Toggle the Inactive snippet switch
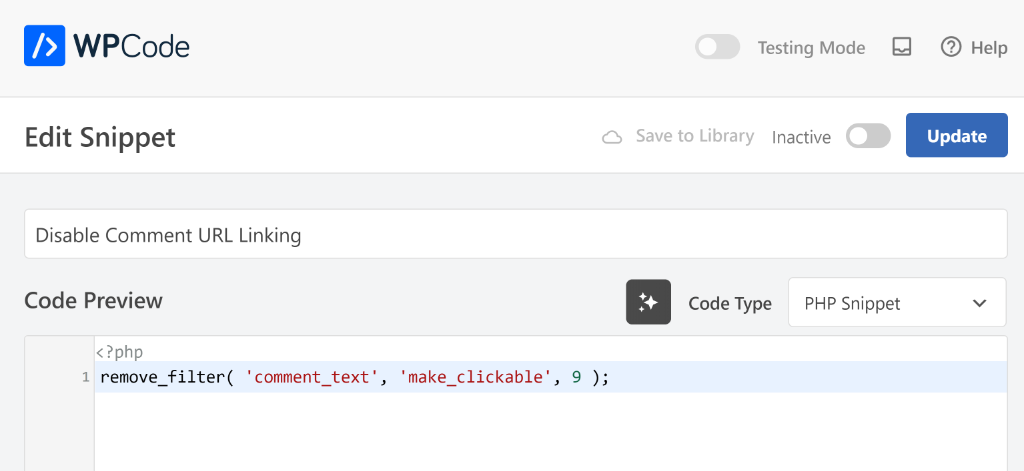This screenshot has height=471, width=1024. click(868, 137)
